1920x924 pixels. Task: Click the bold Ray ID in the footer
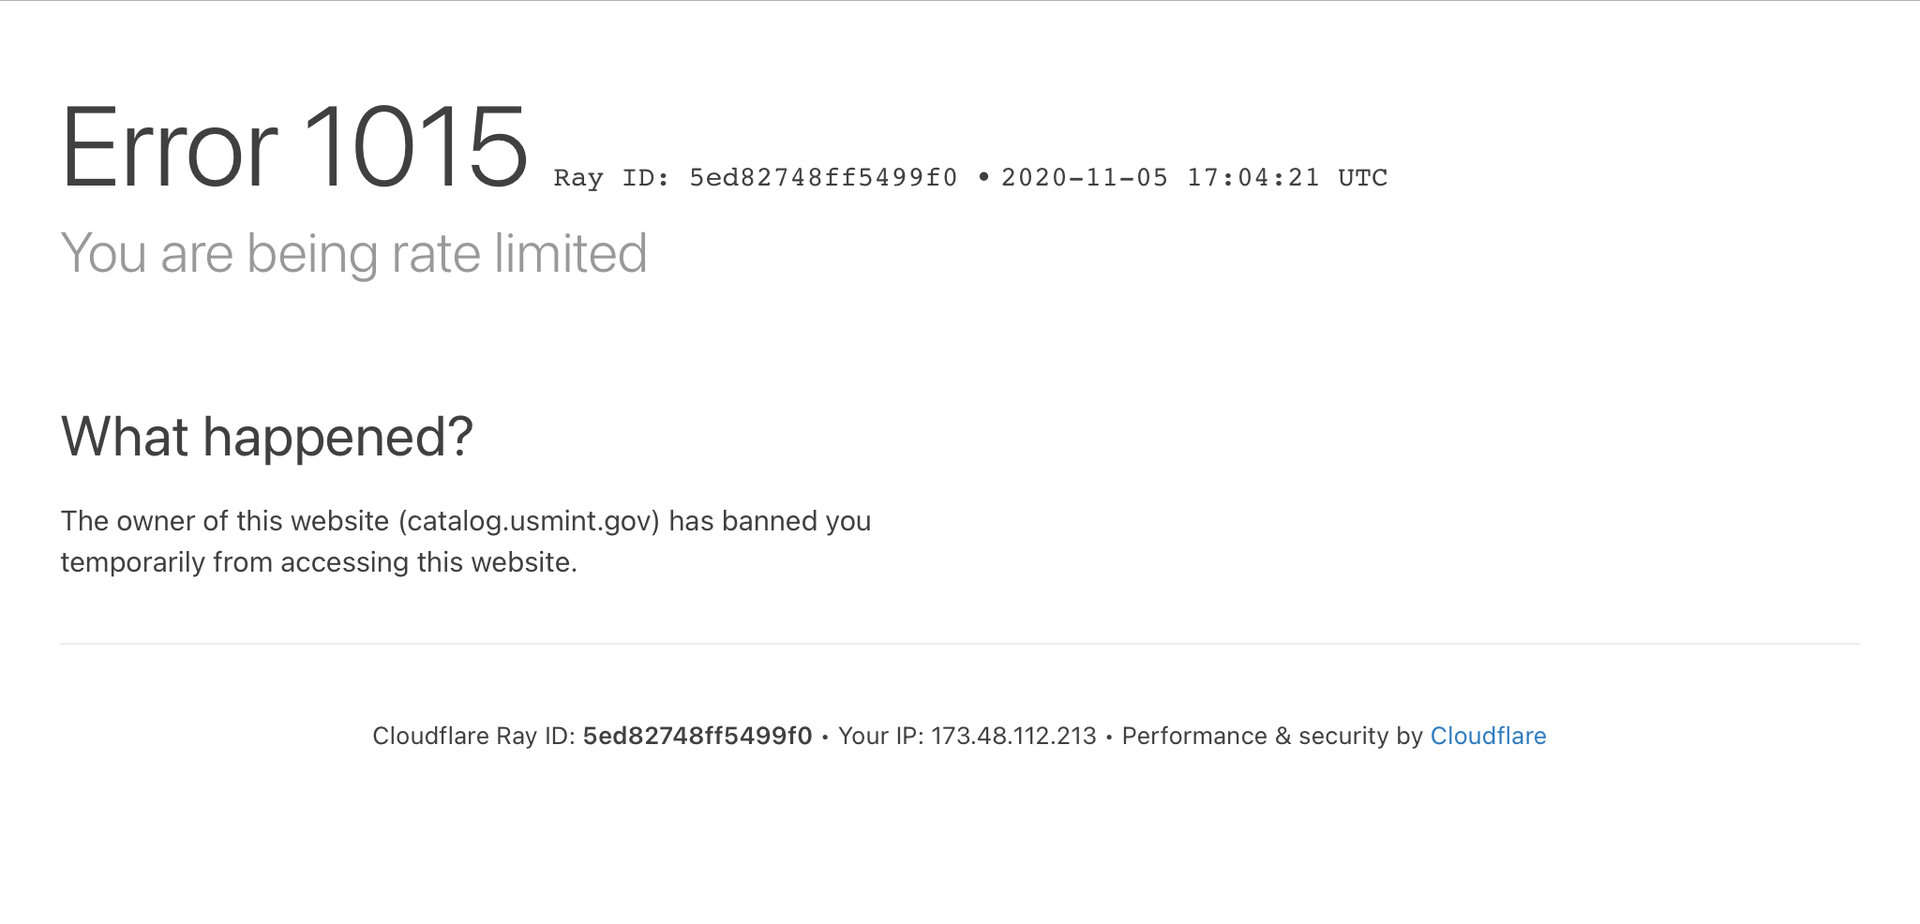tap(697, 736)
